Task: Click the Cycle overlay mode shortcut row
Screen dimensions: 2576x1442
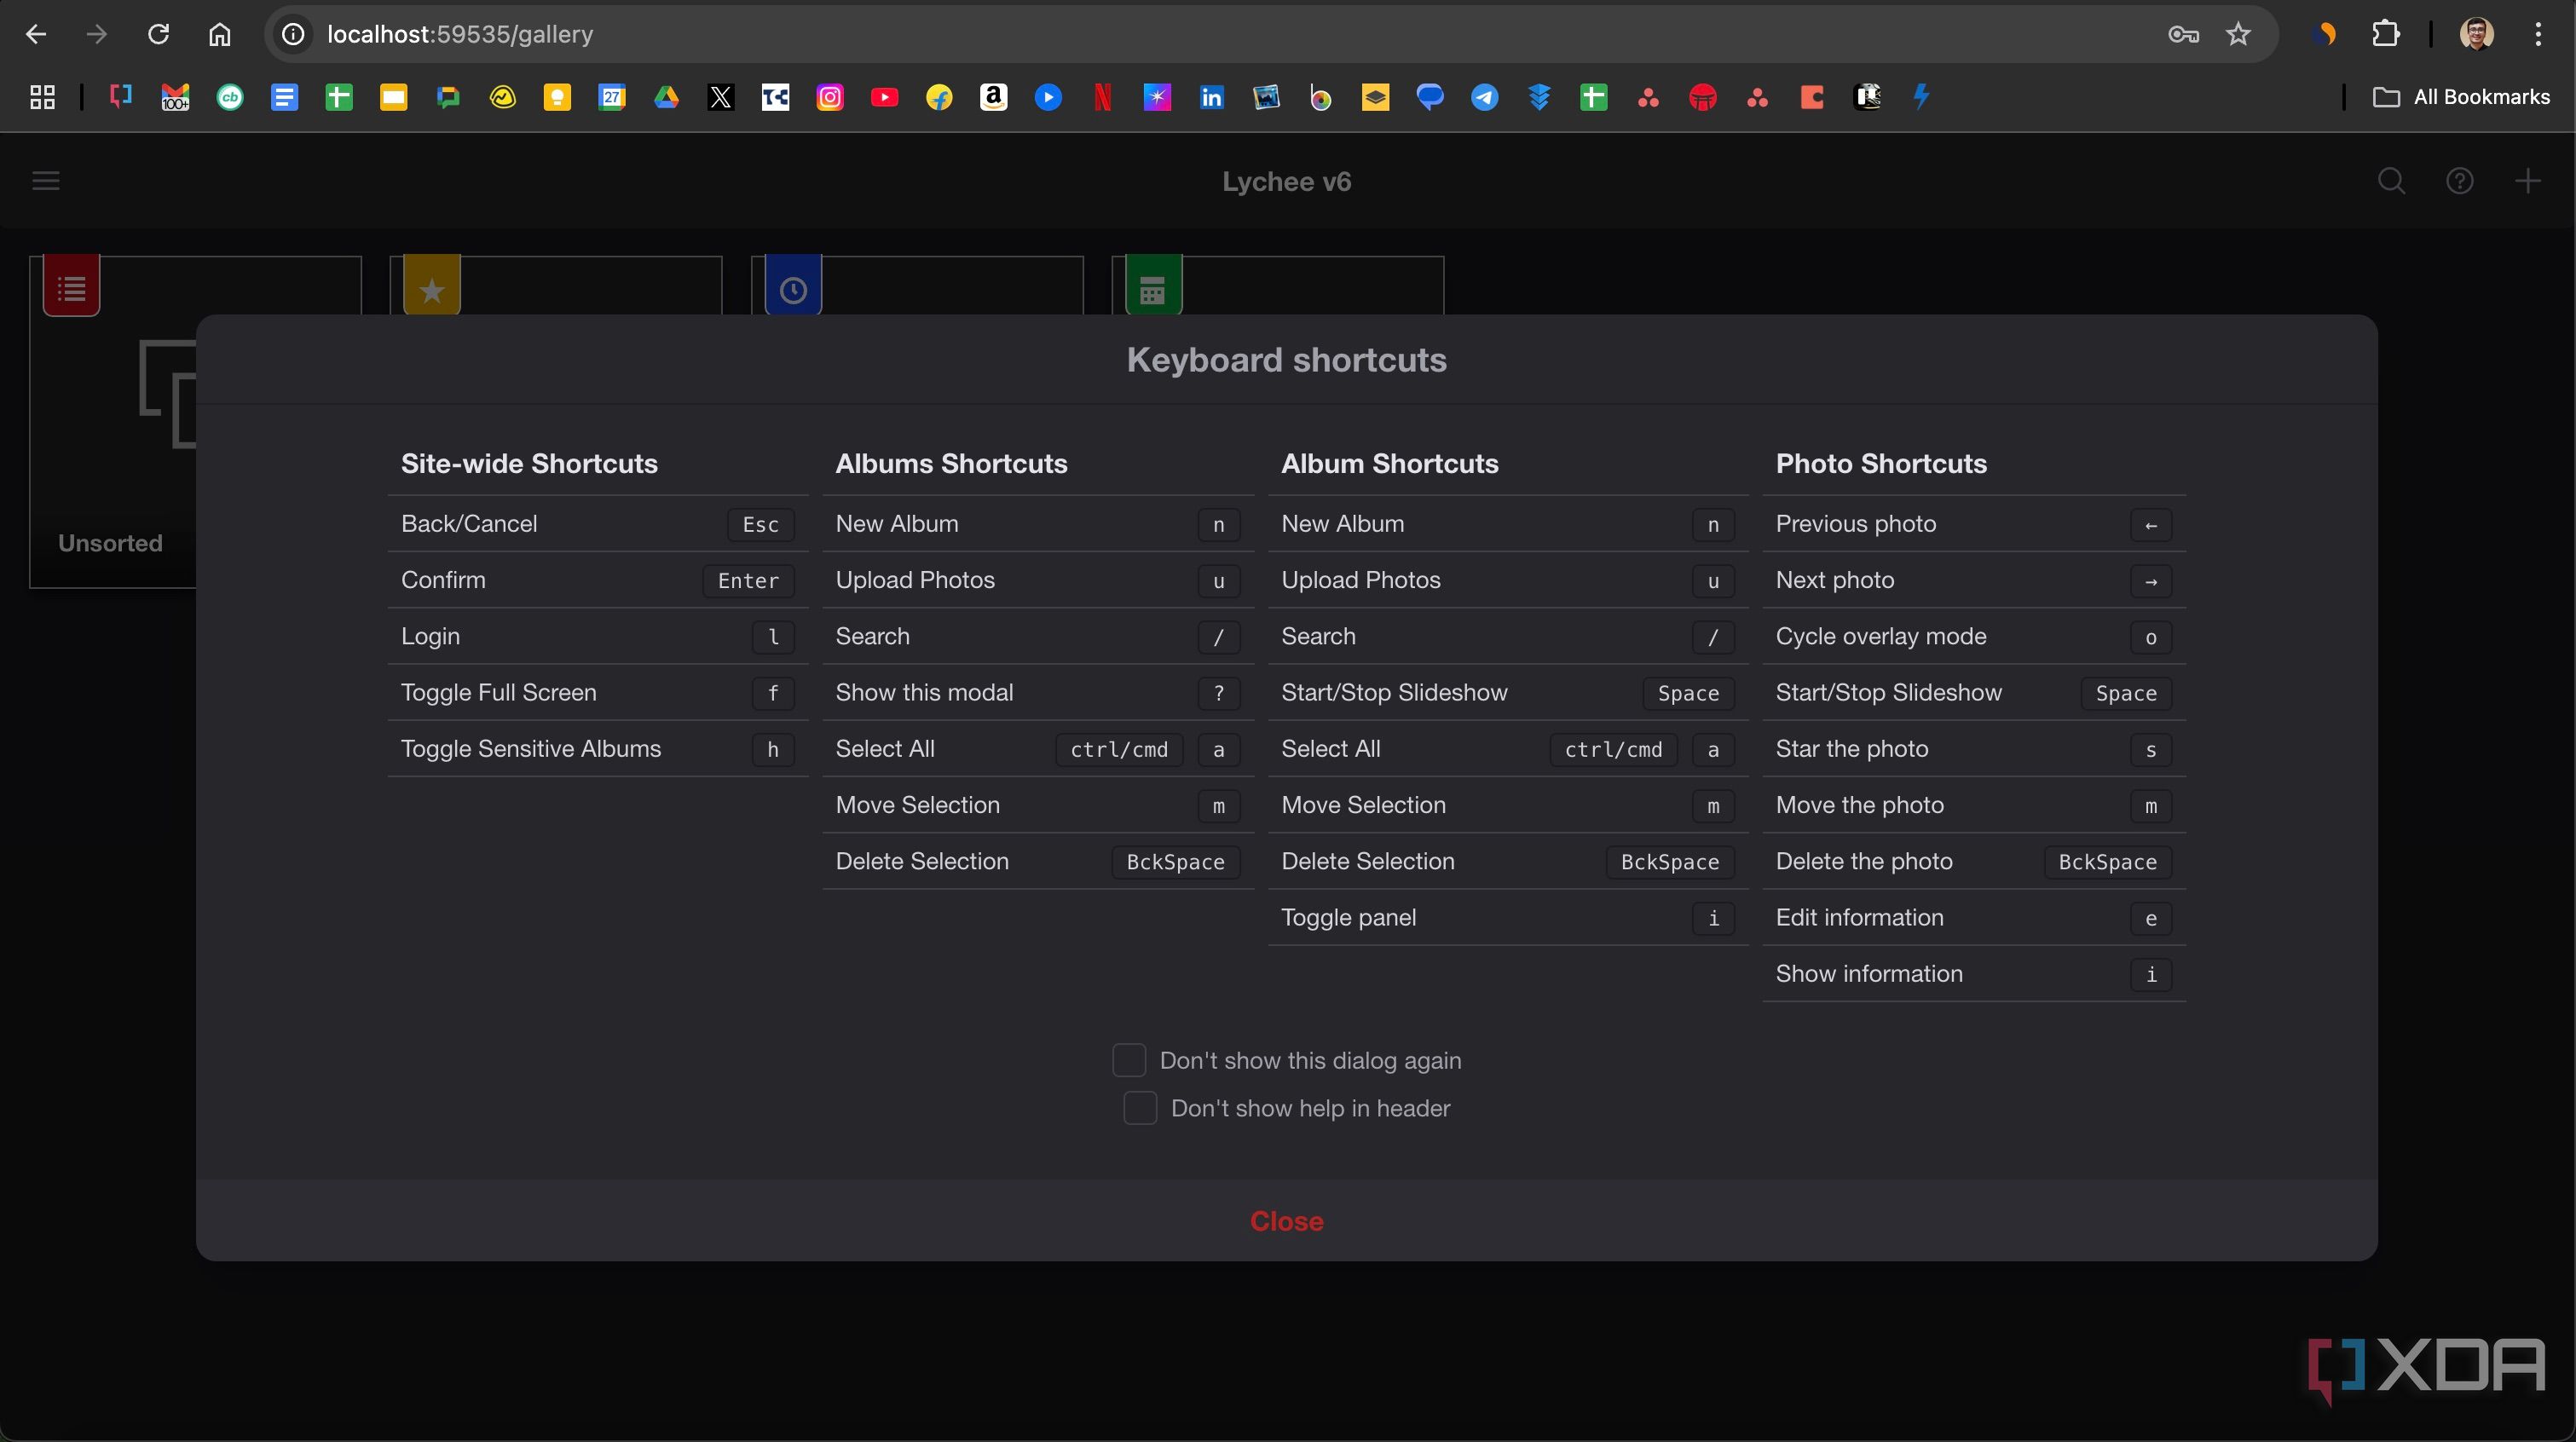Action: [1973, 637]
